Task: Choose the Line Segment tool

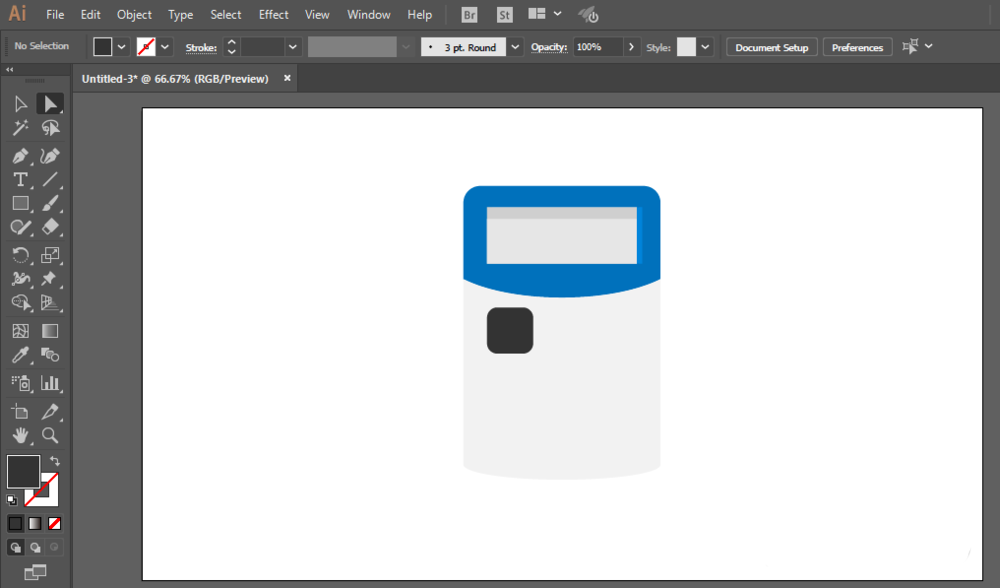Action: click(50, 180)
